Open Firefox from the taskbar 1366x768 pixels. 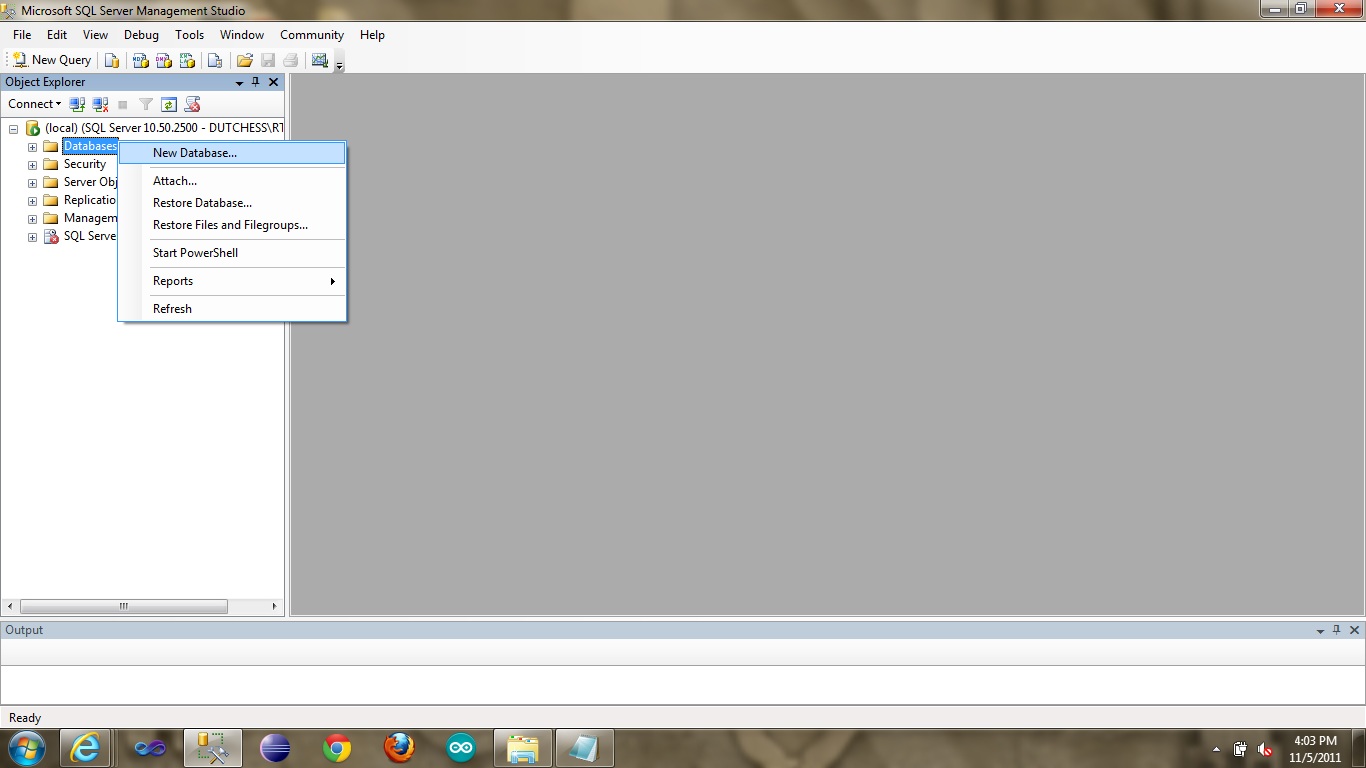pyautogui.click(x=398, y=747)
